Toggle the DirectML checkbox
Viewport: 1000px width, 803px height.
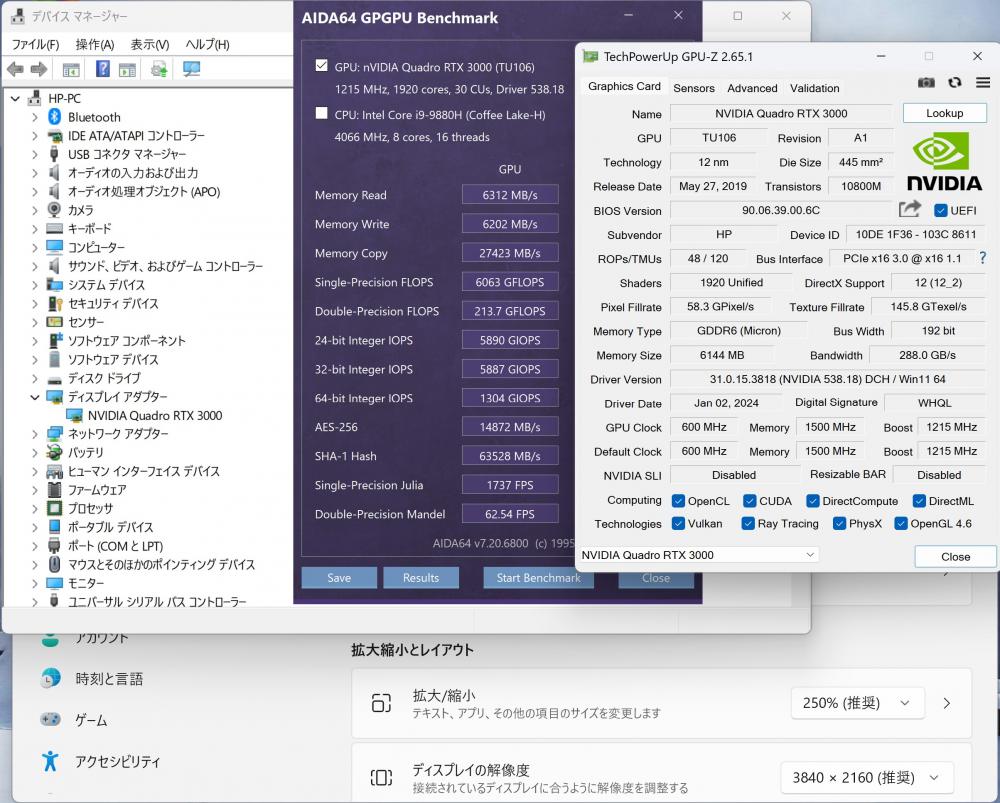[919, 501]
